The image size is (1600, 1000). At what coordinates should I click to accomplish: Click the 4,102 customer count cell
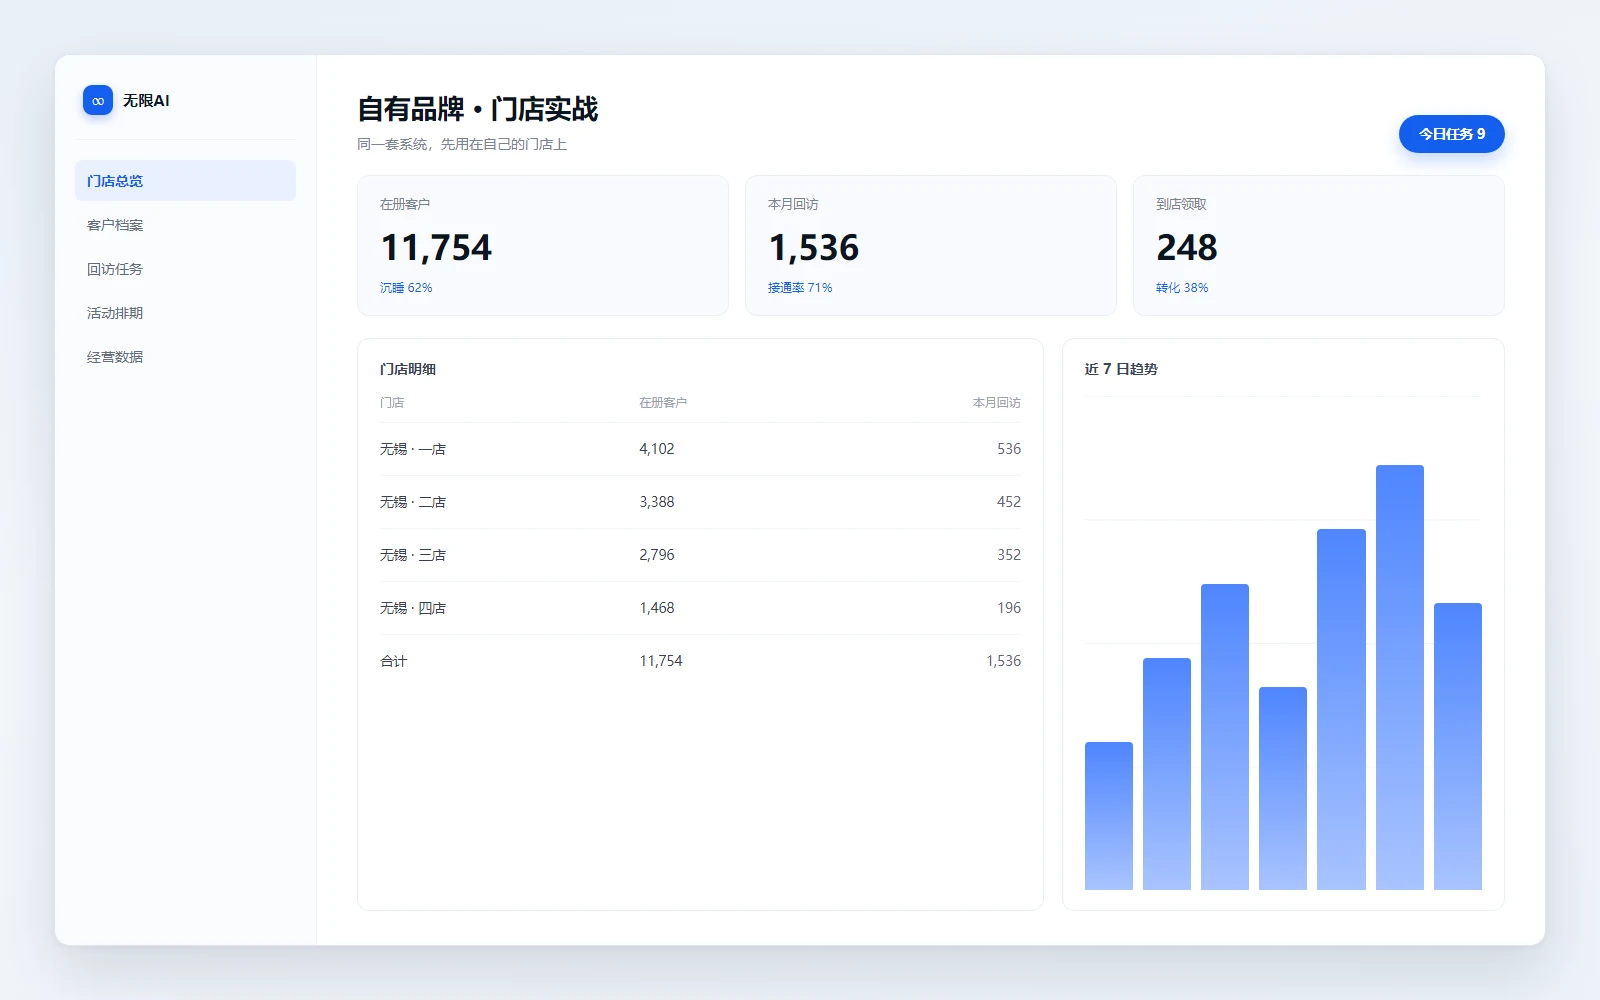coord(657,449)
